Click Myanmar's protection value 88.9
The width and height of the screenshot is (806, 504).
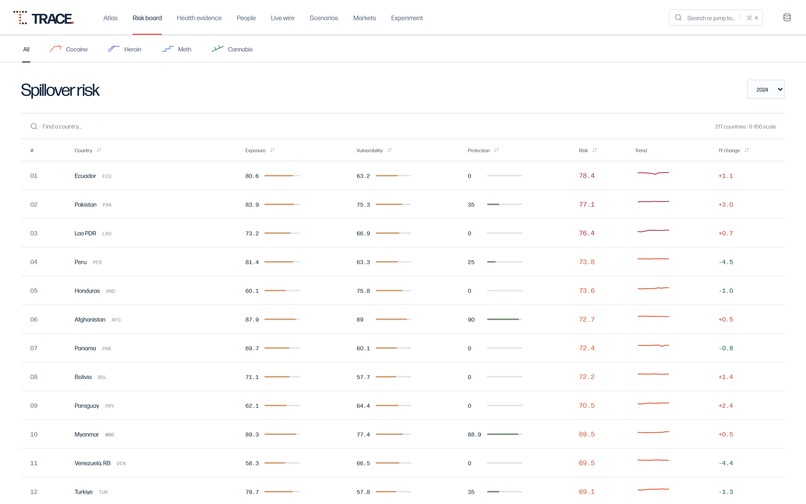click(x=474, y=435)
